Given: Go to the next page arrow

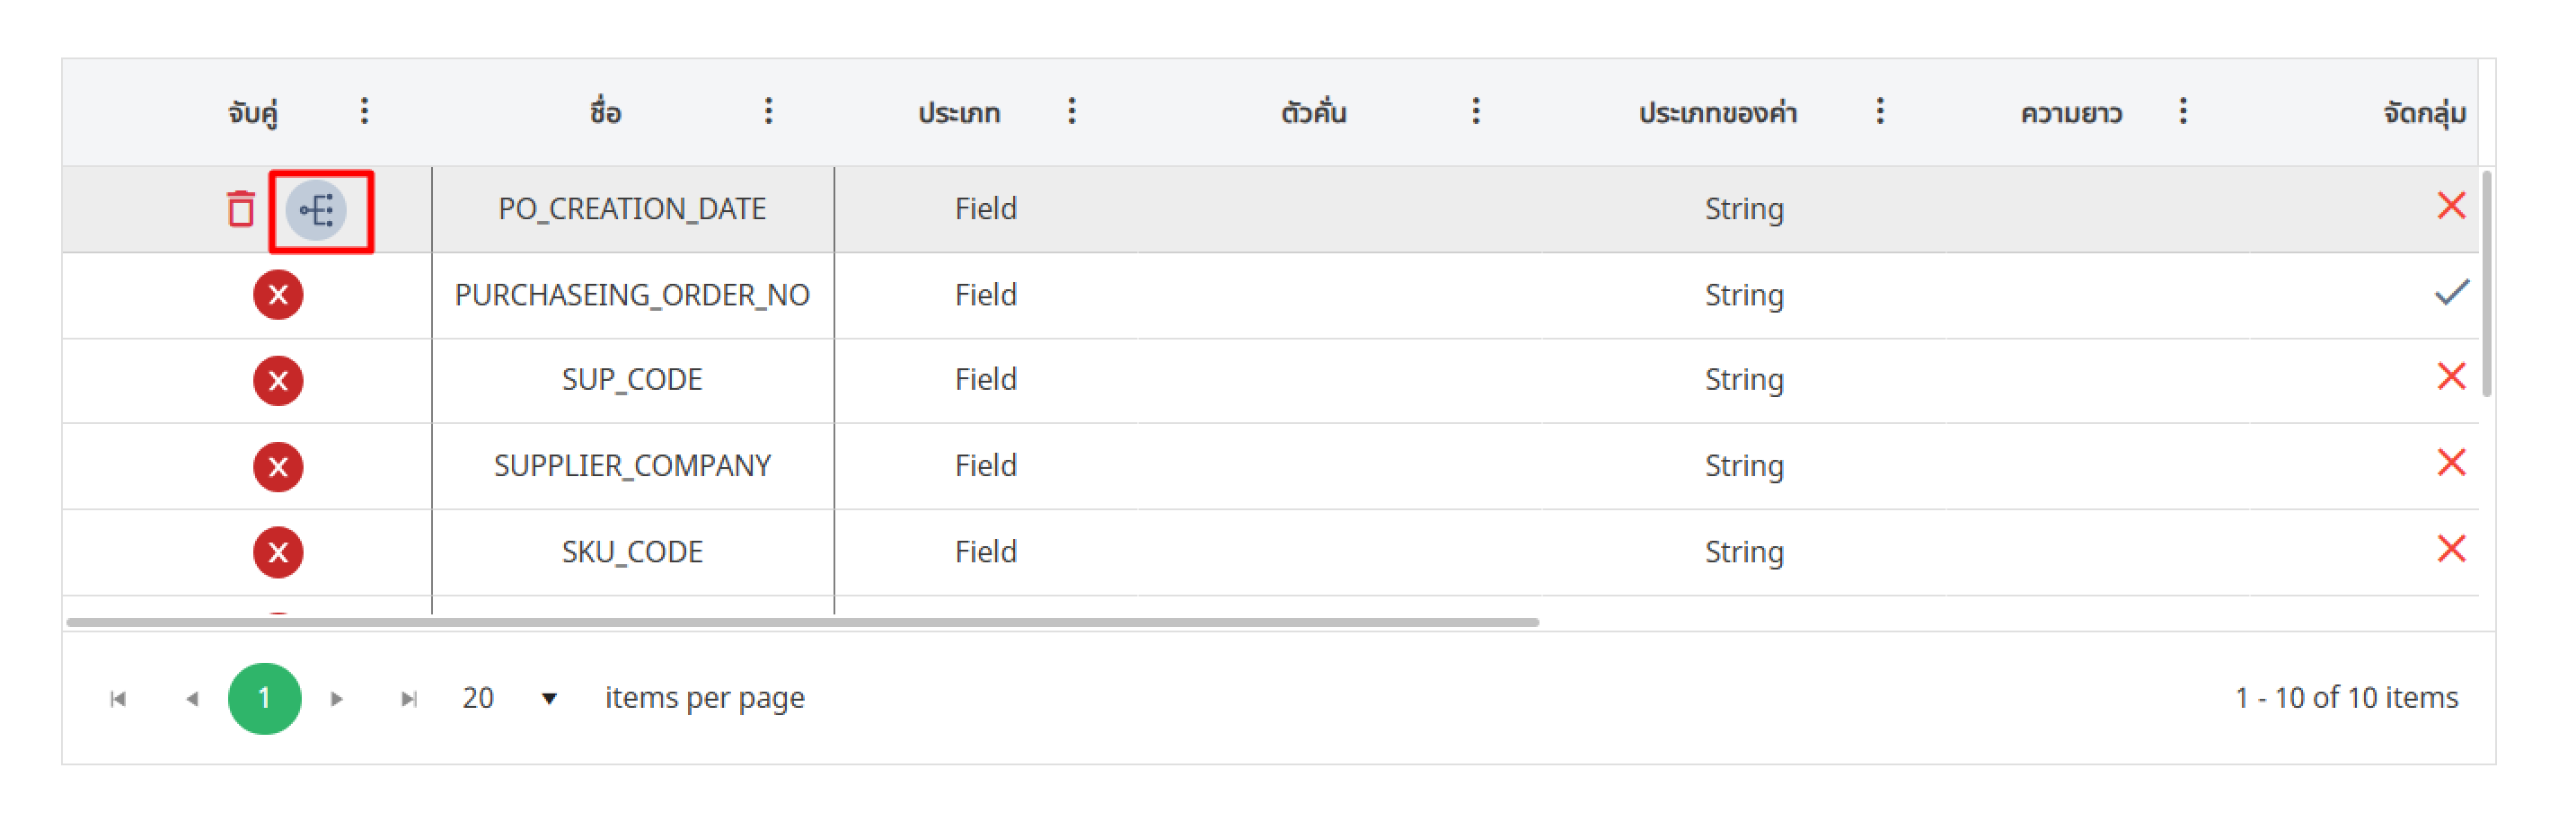Looking at the screenshot, I should [337, 699].
